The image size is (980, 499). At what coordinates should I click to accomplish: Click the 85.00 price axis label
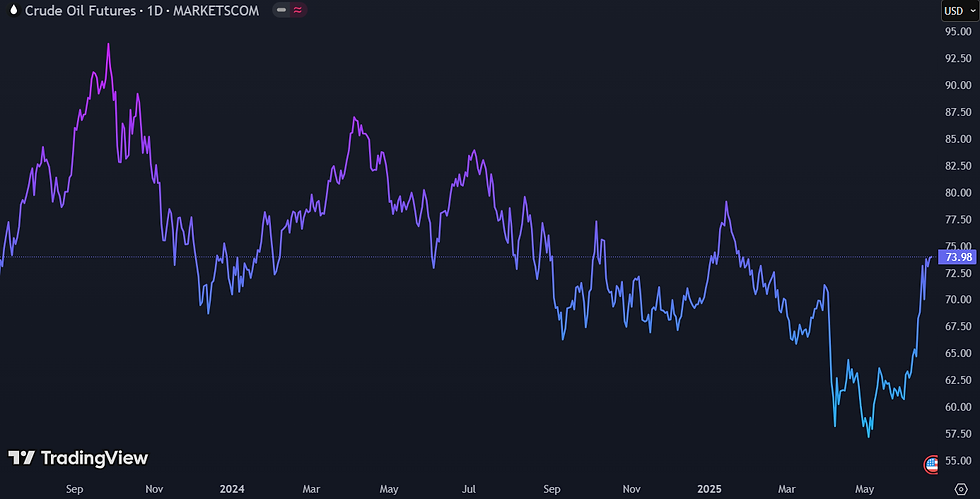click(x=958, y=139)
